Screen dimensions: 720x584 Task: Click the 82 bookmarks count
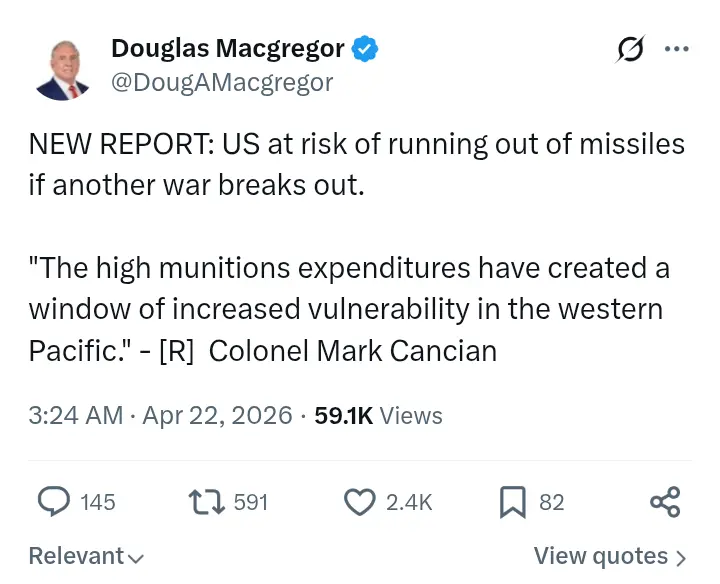pos(552,502)
